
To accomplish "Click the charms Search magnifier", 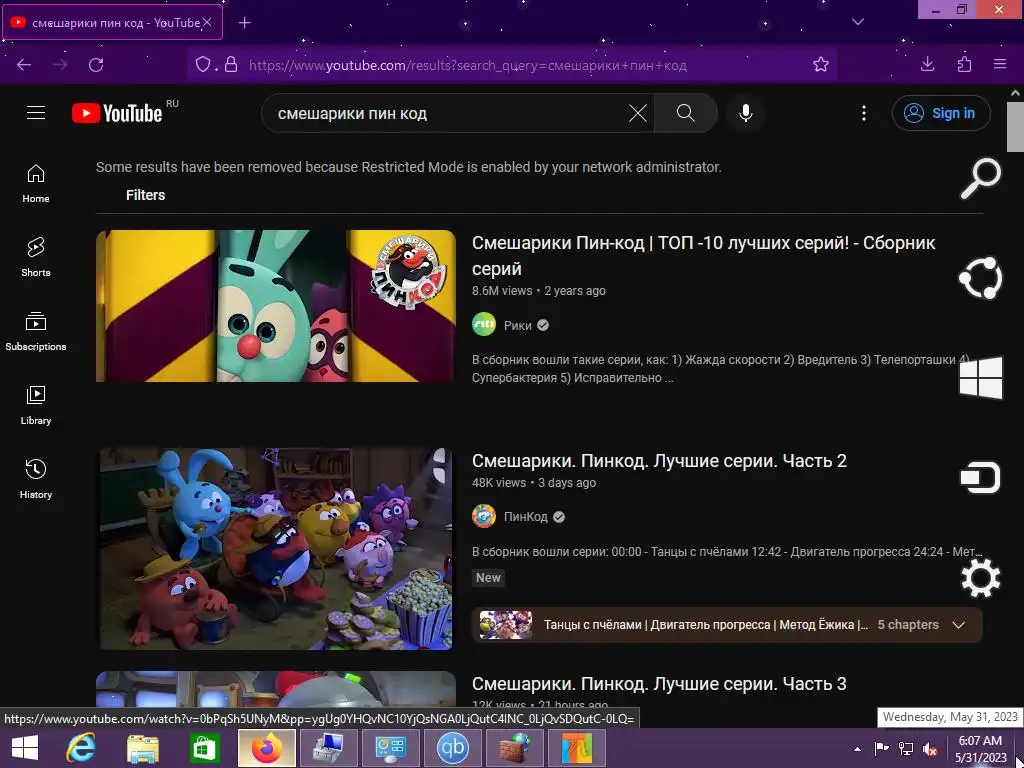I will point(980,178).
